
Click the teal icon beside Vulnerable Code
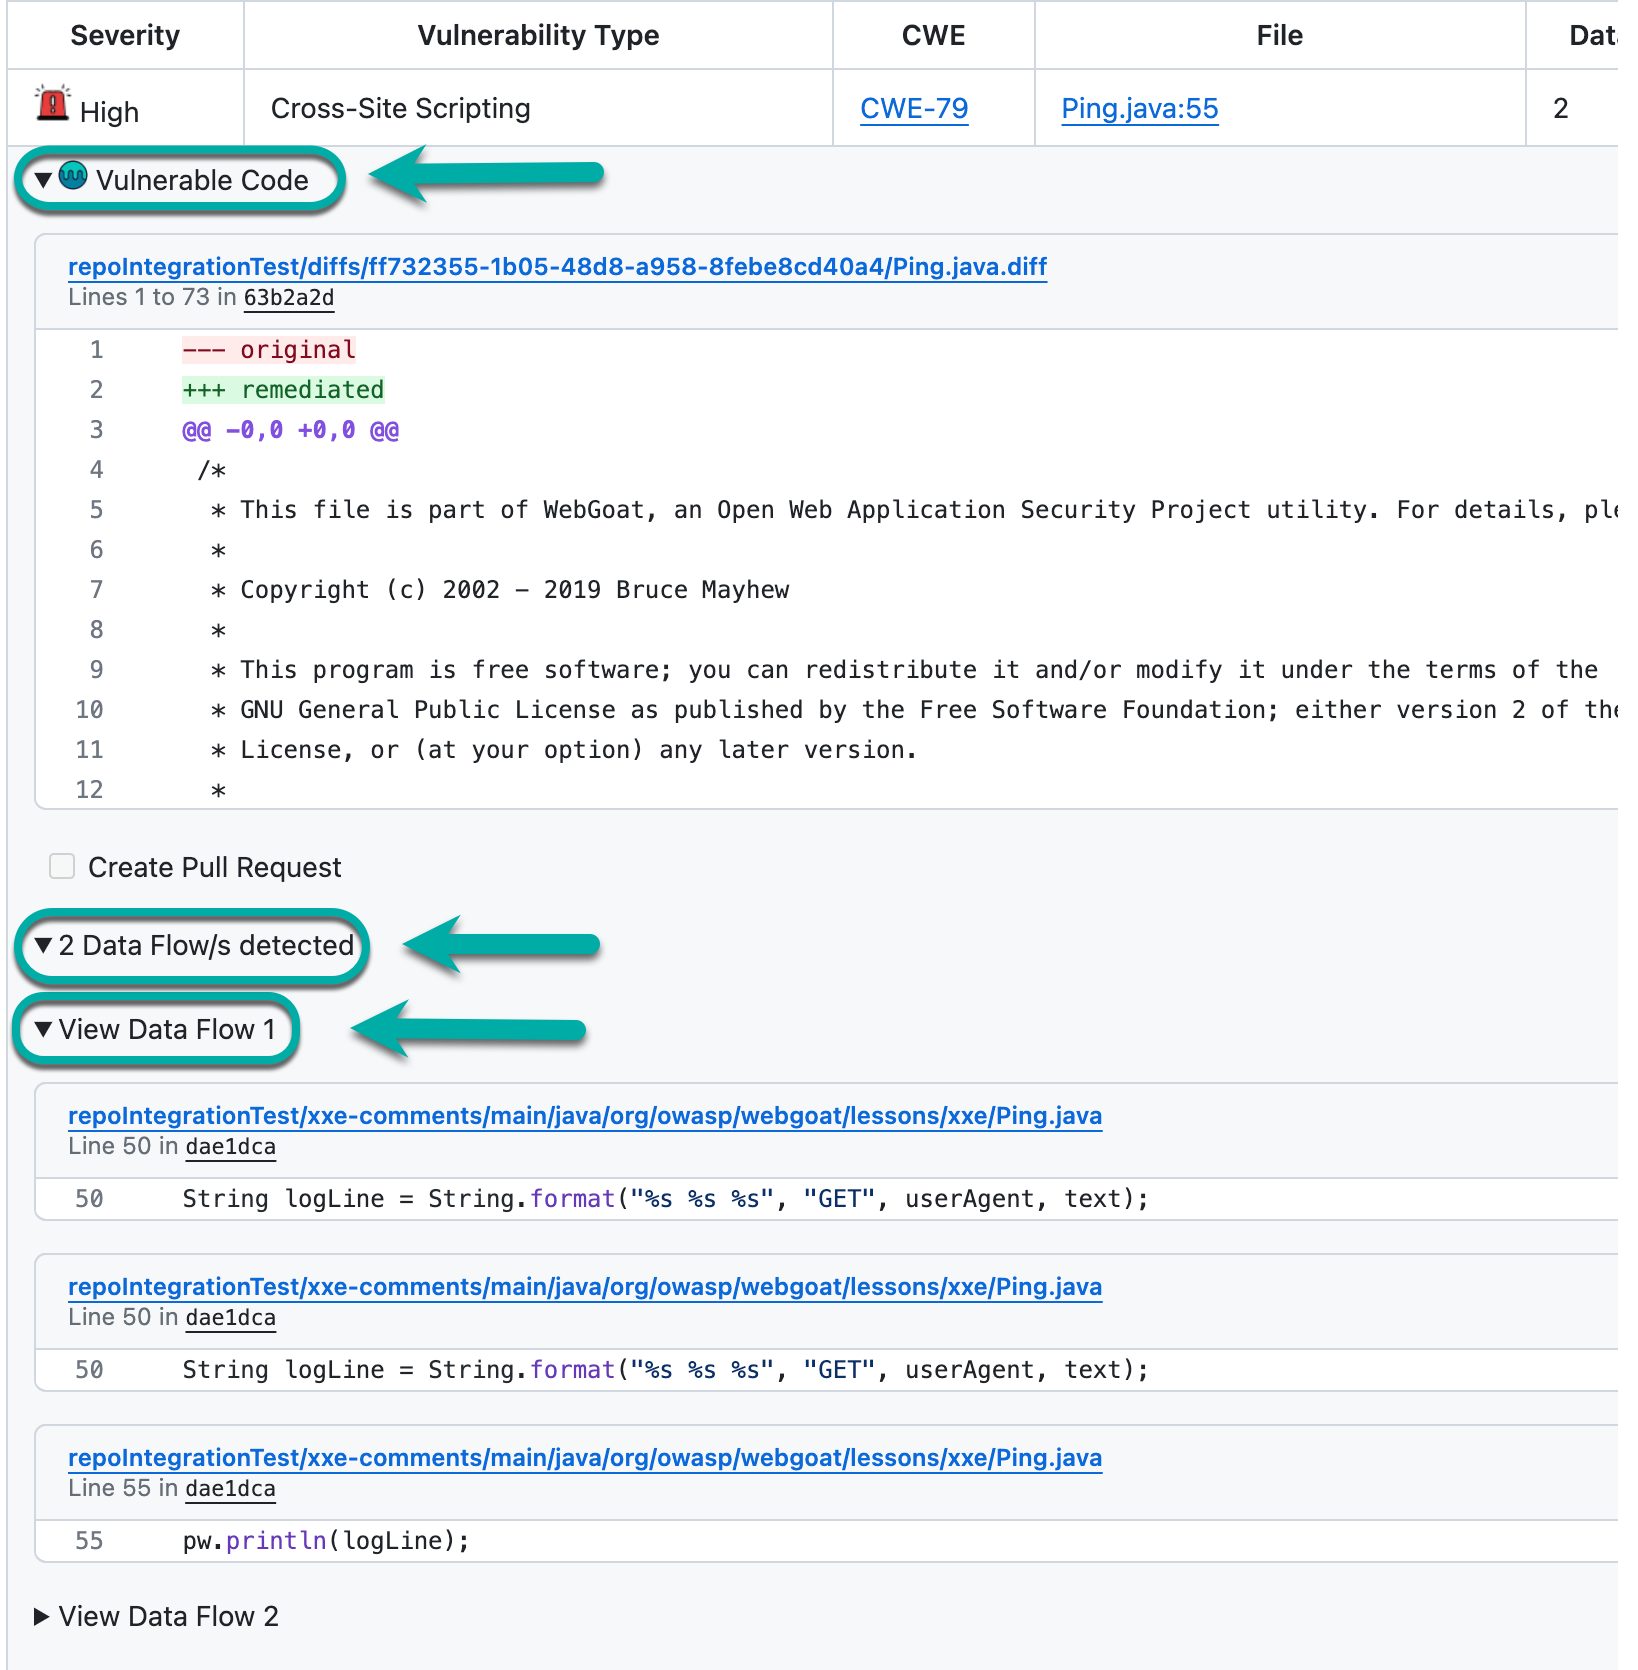tap(73, 177)
